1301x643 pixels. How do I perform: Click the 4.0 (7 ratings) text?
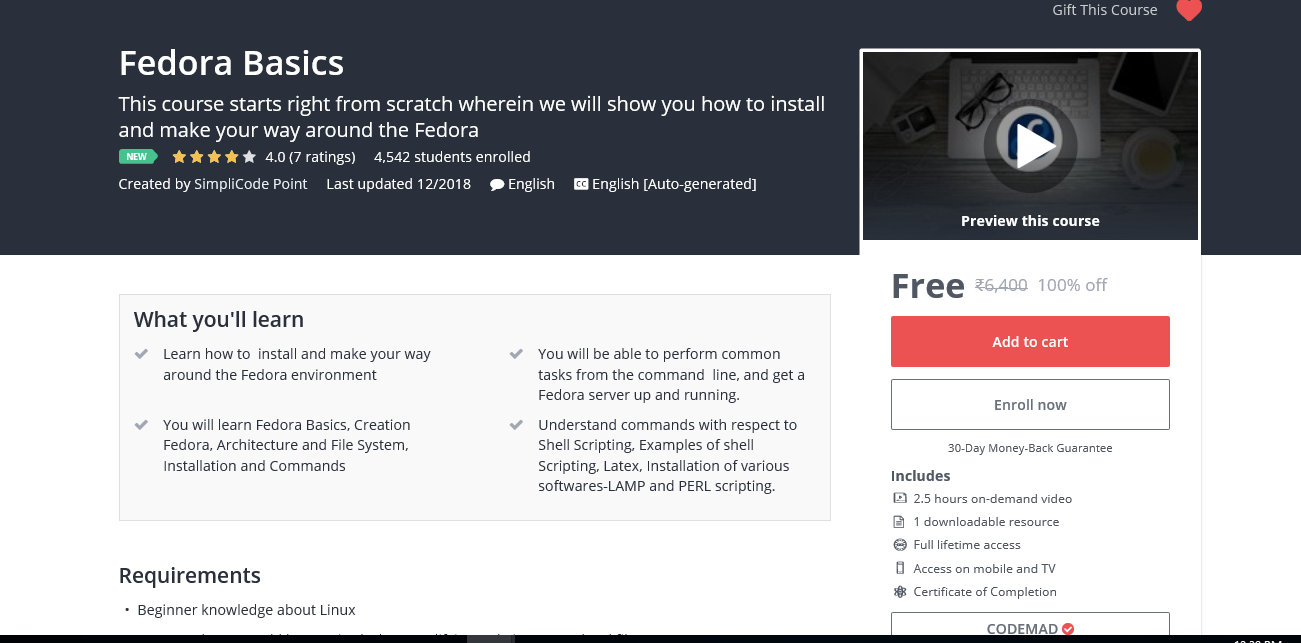pos(310,157)
